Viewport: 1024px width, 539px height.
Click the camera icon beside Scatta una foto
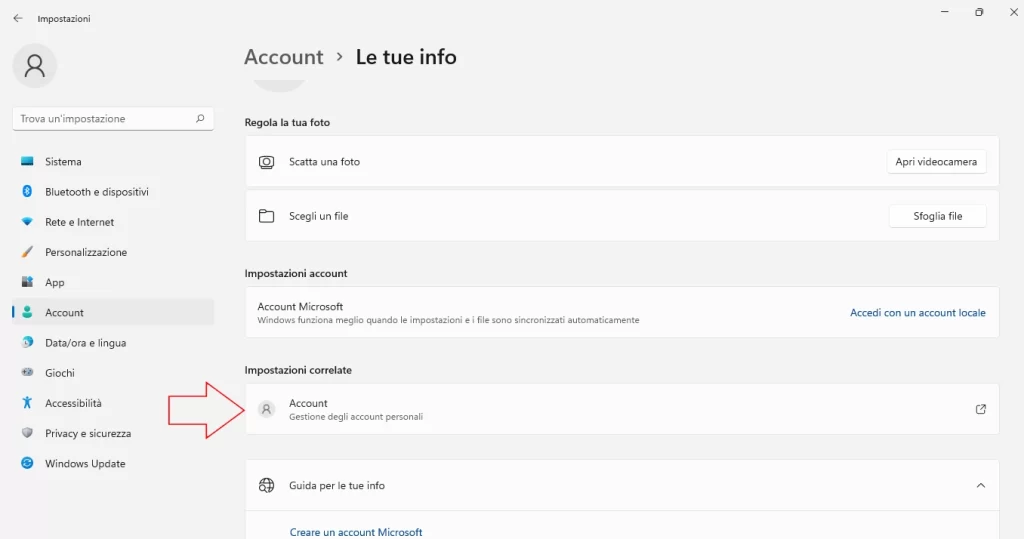point(266,162)
